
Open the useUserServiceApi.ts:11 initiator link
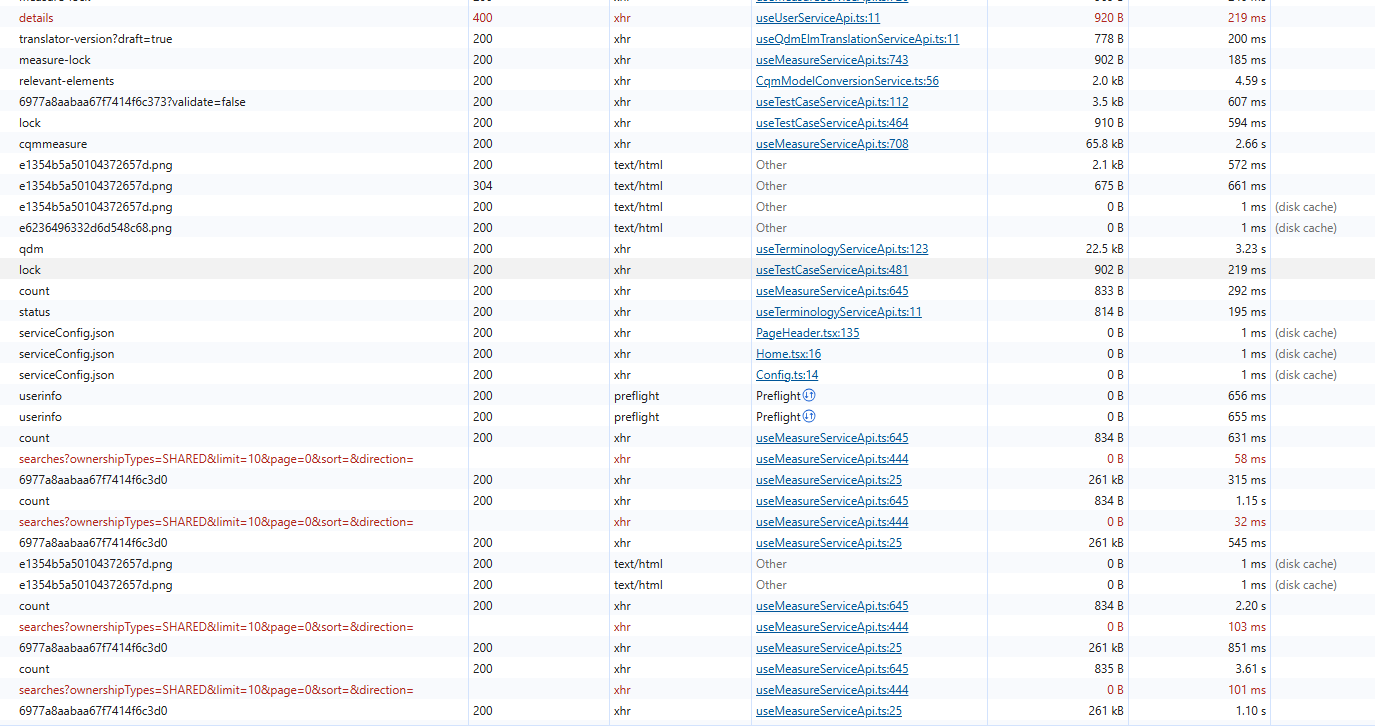817,18
